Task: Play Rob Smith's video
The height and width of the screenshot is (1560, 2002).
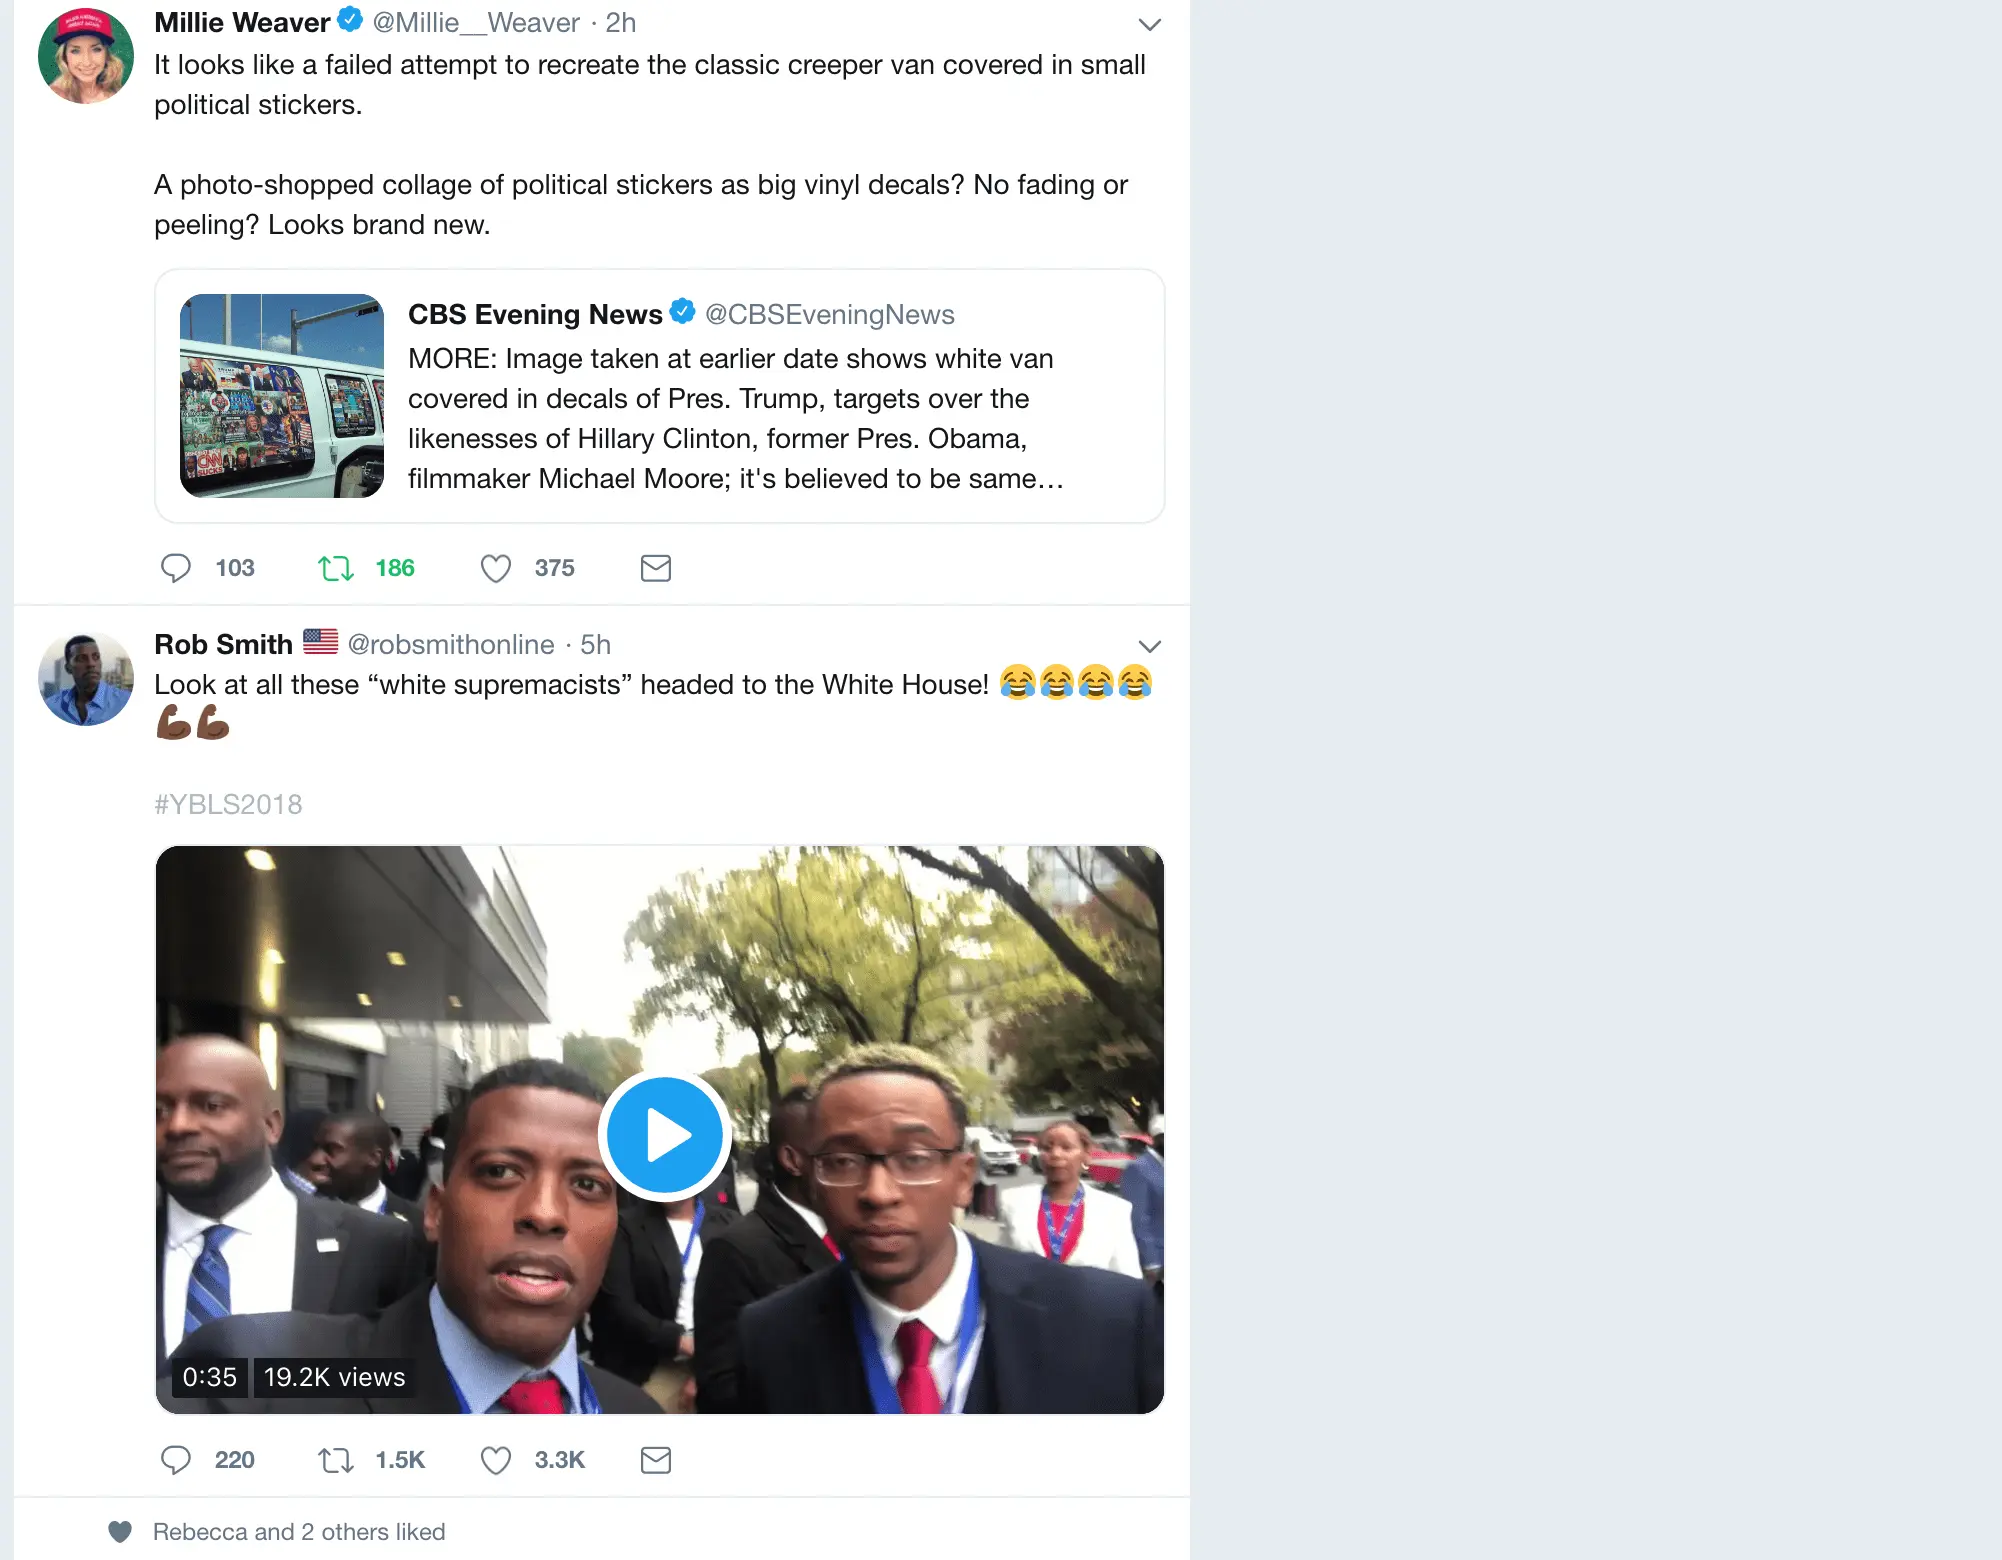Action: (x=664, y=1135)
